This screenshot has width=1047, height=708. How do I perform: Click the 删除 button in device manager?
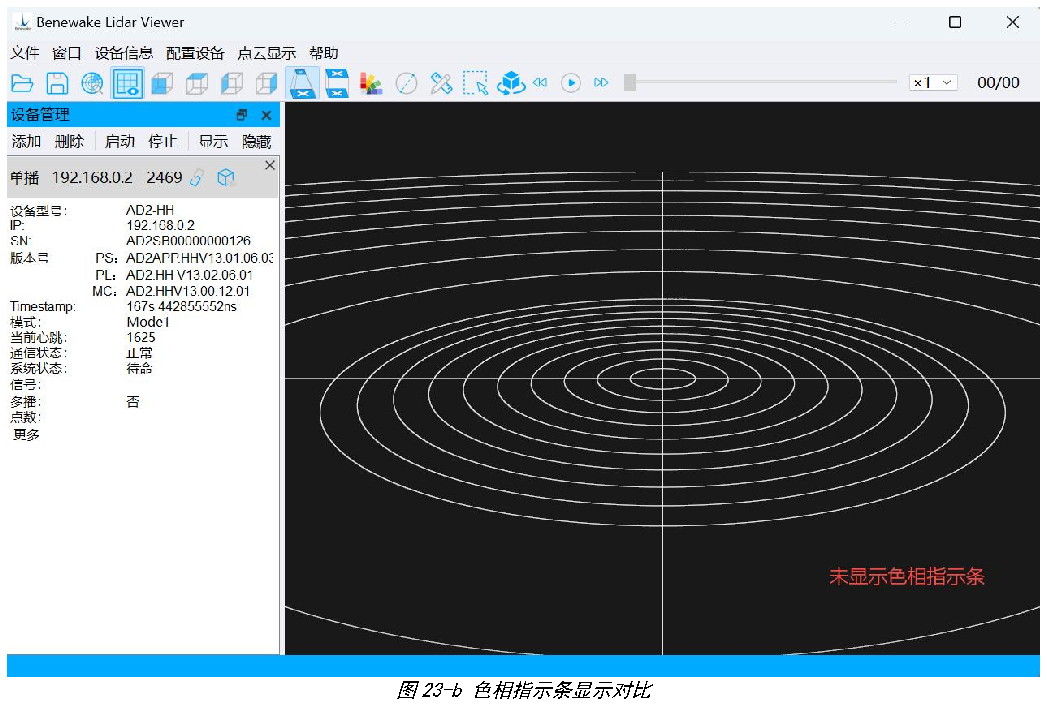[69, 142]
